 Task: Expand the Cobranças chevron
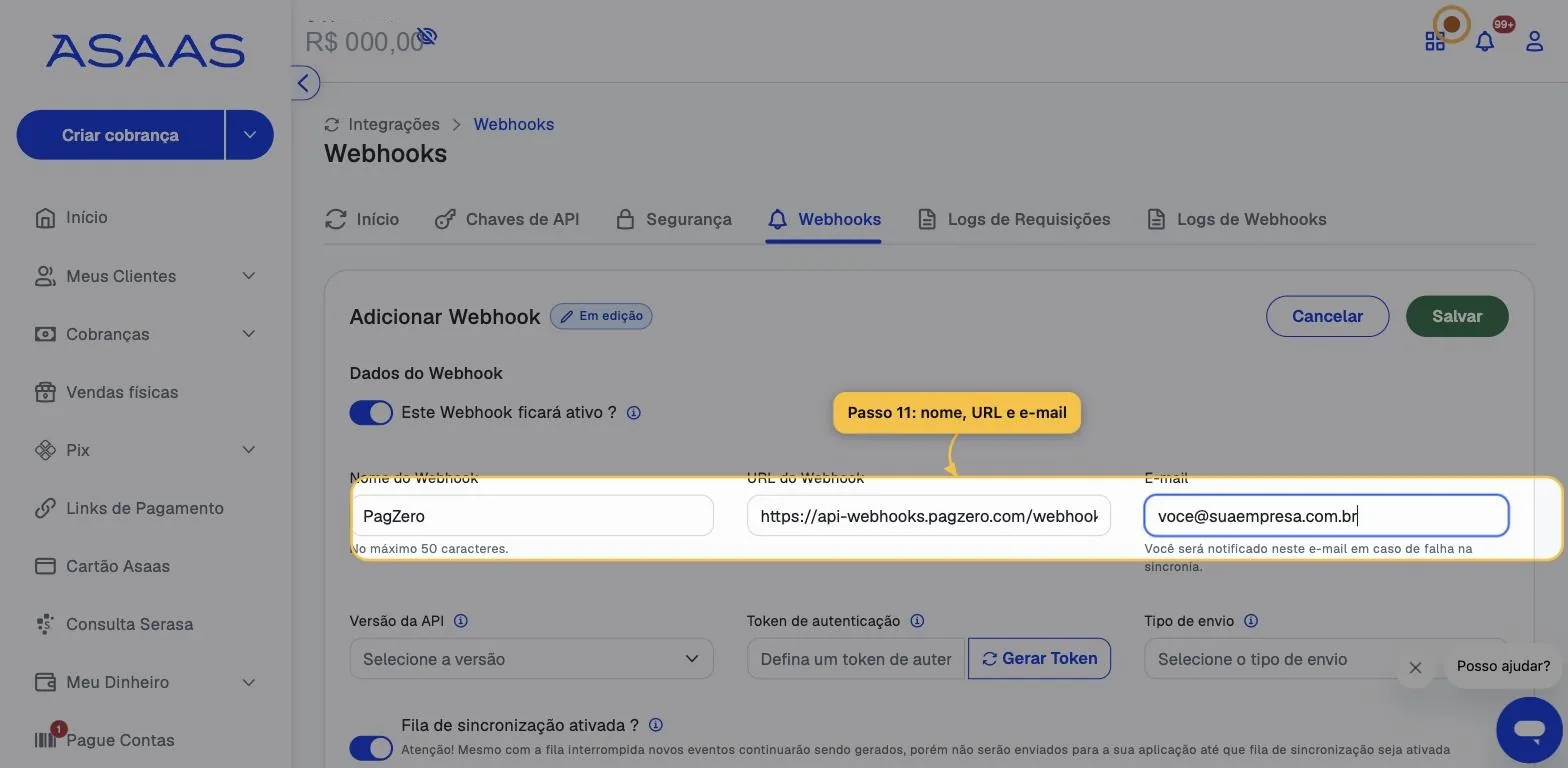pos(249,334)
